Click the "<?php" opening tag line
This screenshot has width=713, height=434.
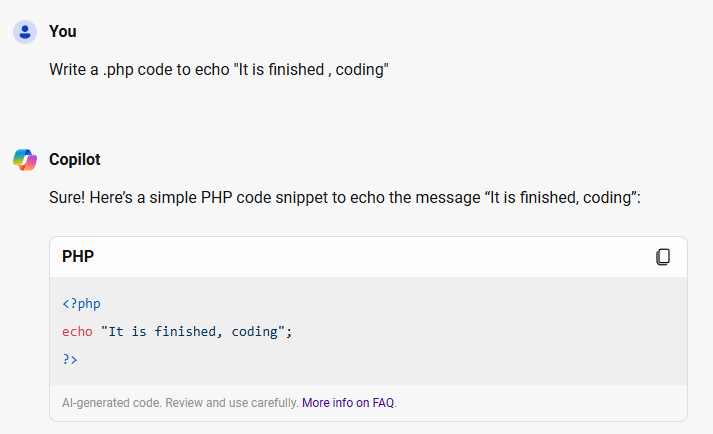tap(81, 304)
